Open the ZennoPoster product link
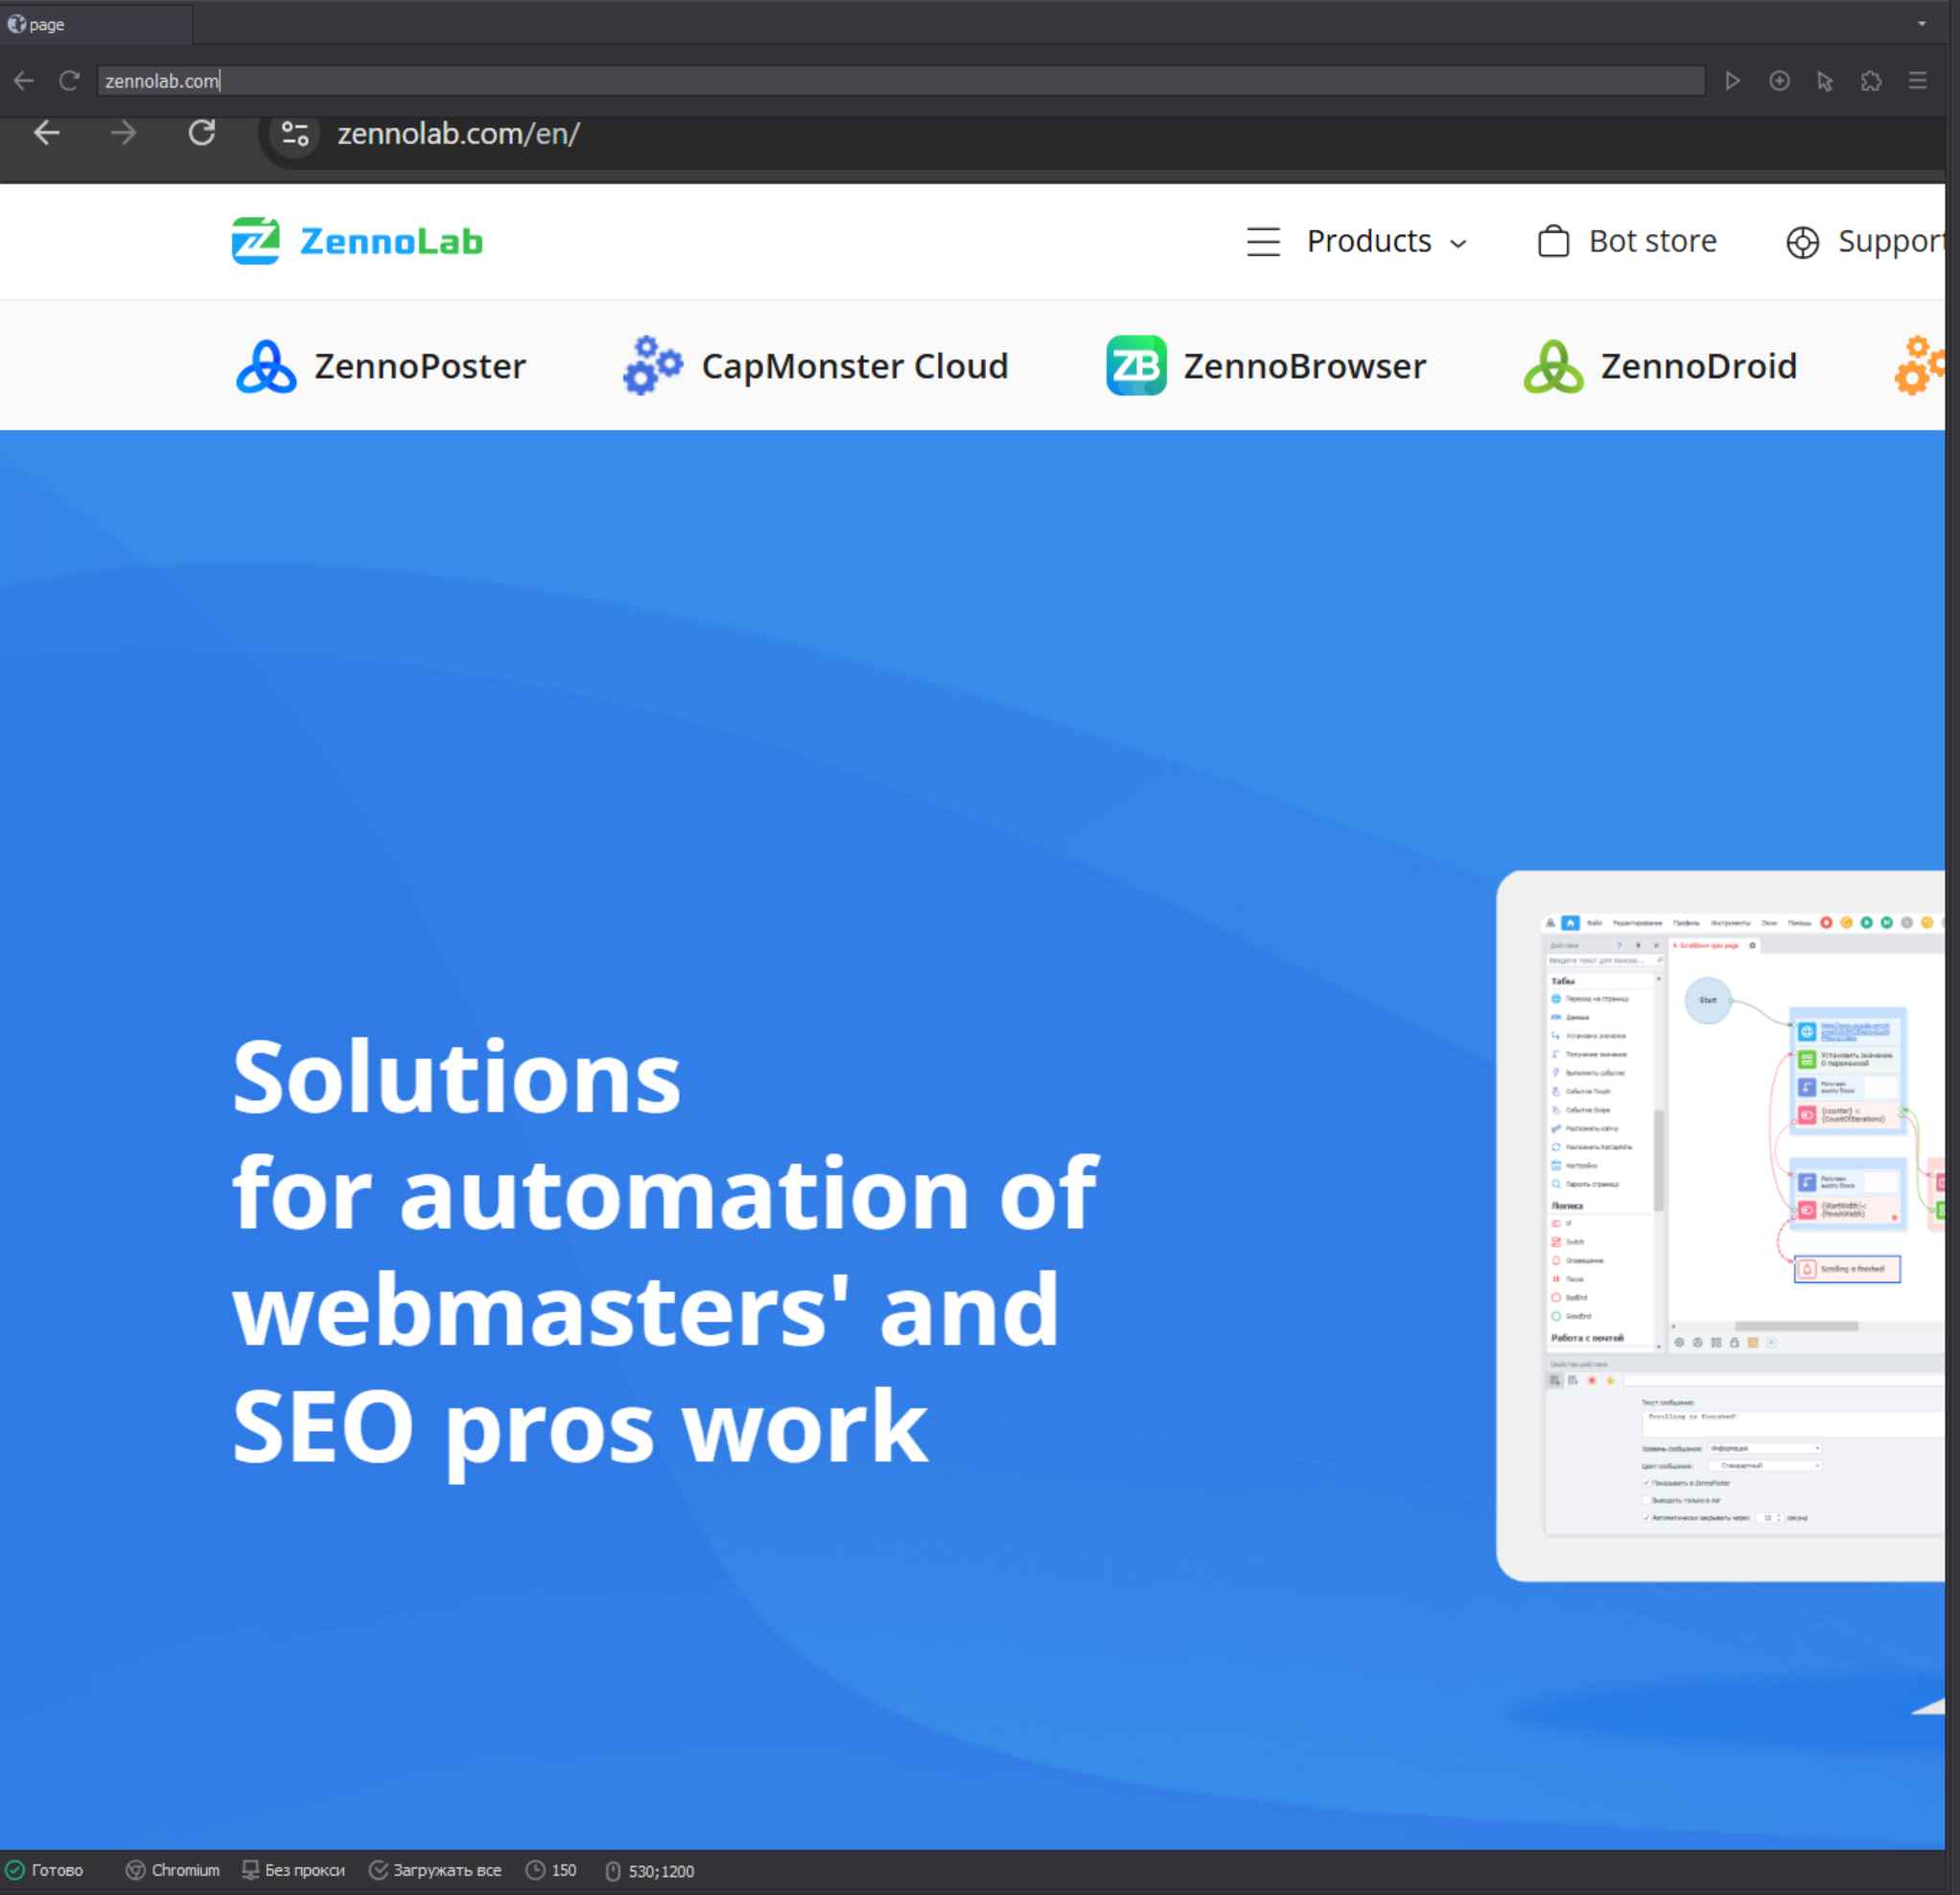This screenshot has width=1960, height=1895. [x=381, y=366]
